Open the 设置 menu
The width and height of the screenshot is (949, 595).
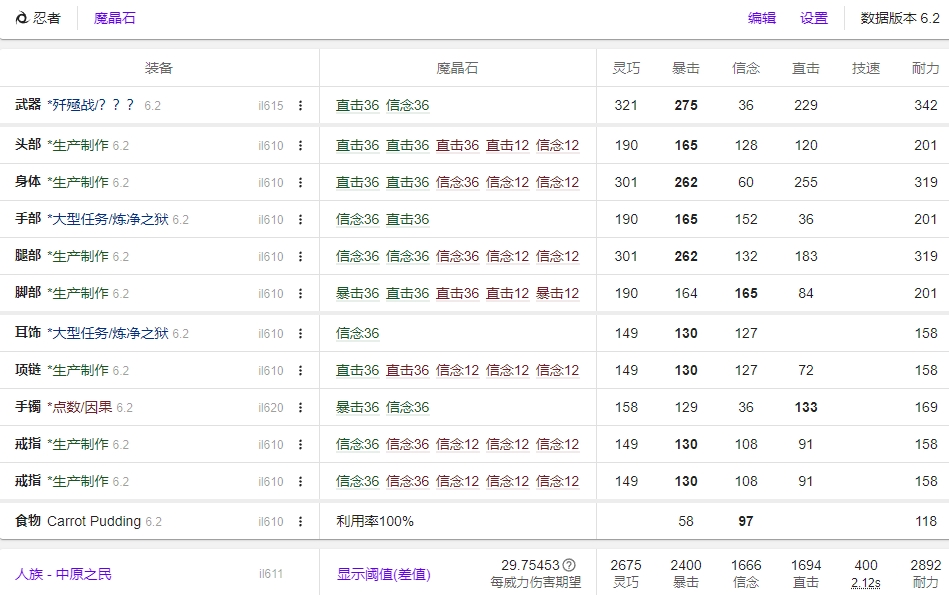point(814,18)
